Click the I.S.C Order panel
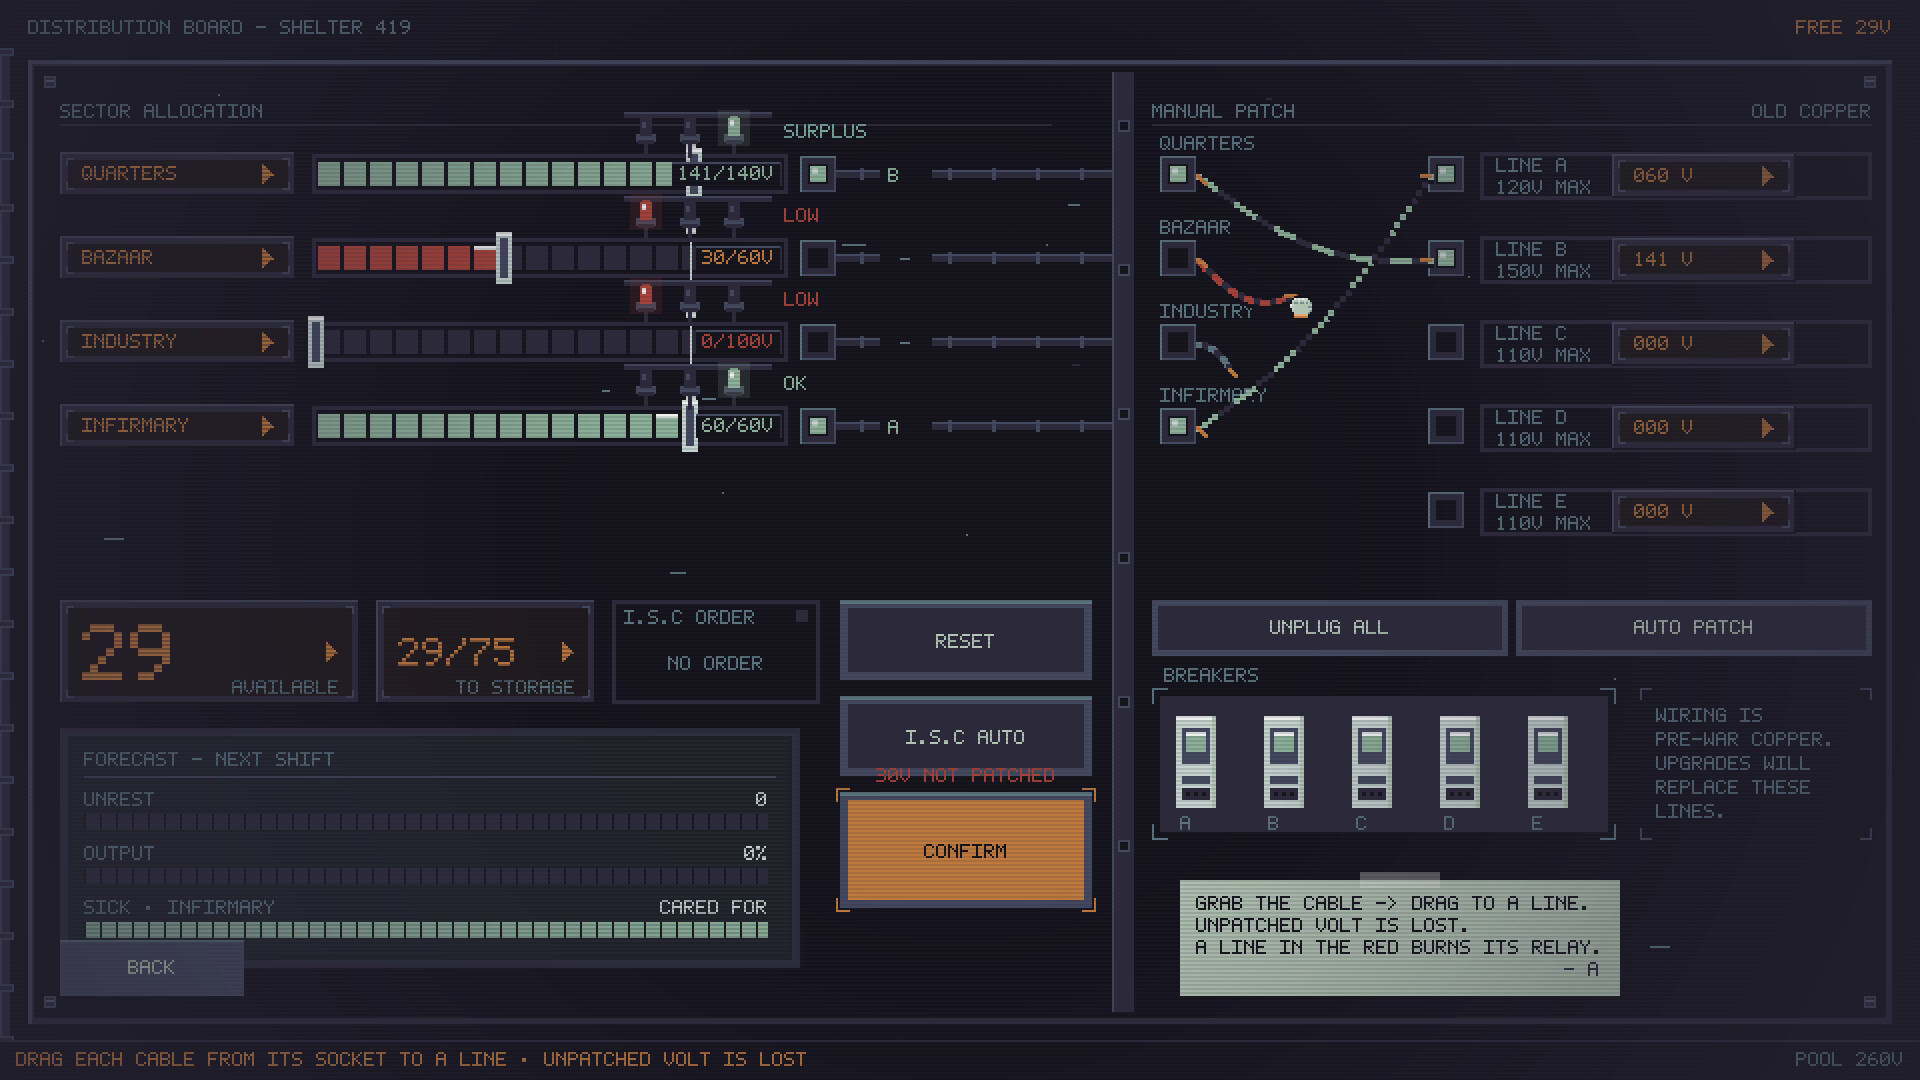Image resolution: width=1920 pixels, height=1080 pixels. (x=715, y=651)
